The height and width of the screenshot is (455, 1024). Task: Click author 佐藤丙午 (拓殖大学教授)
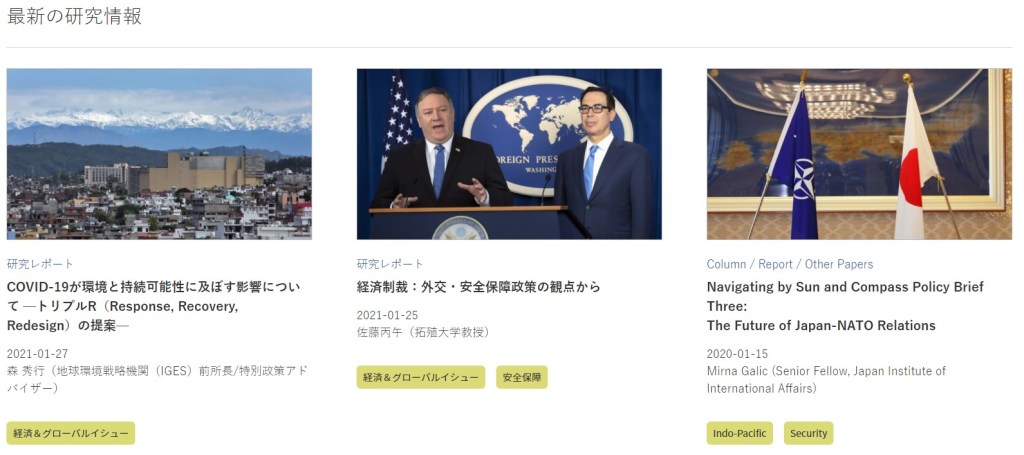423,332
